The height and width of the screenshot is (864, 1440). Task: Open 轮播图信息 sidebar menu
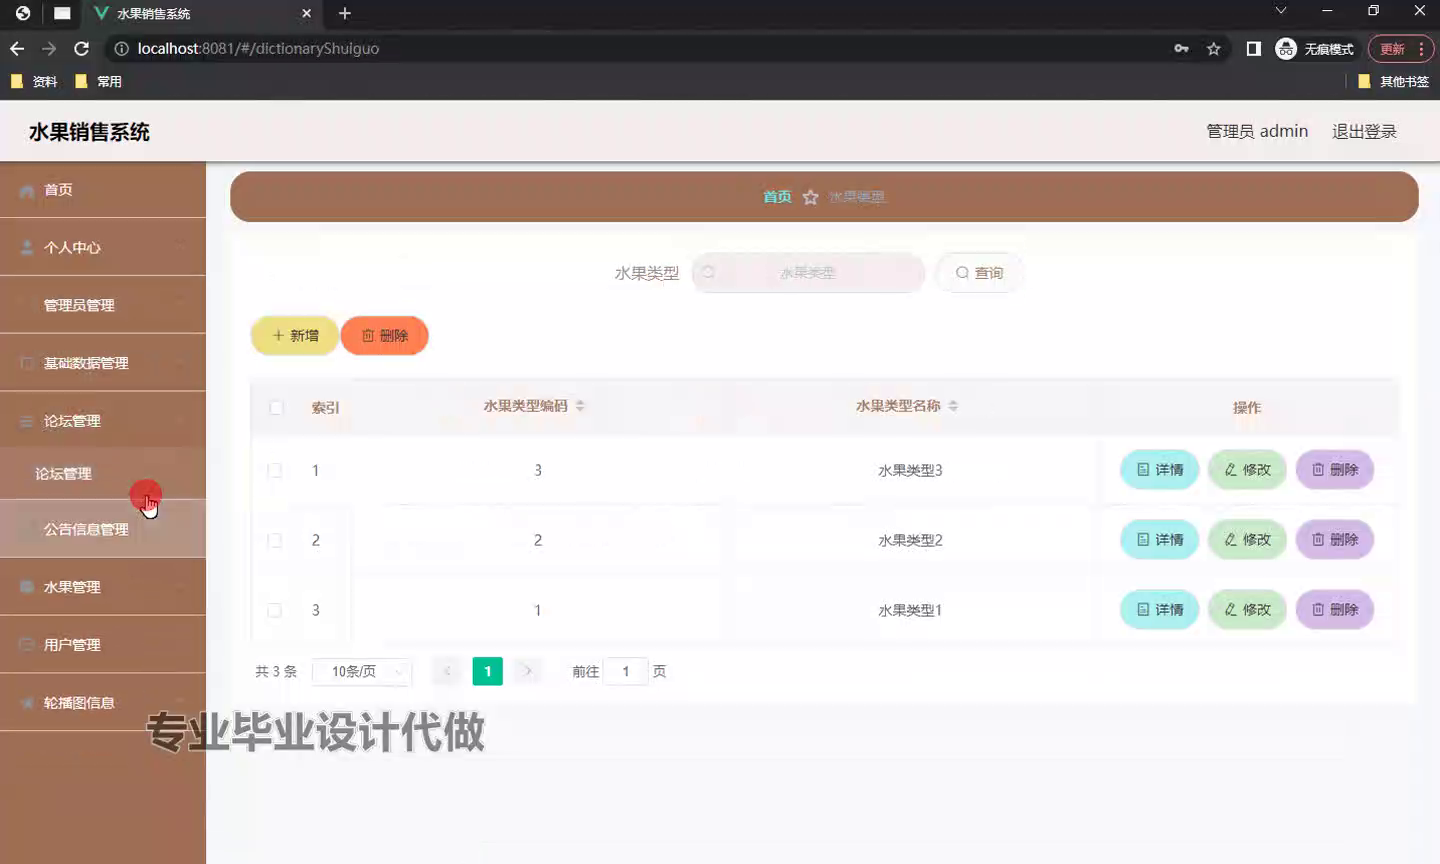pyautogui.click(x=103, y=703)
